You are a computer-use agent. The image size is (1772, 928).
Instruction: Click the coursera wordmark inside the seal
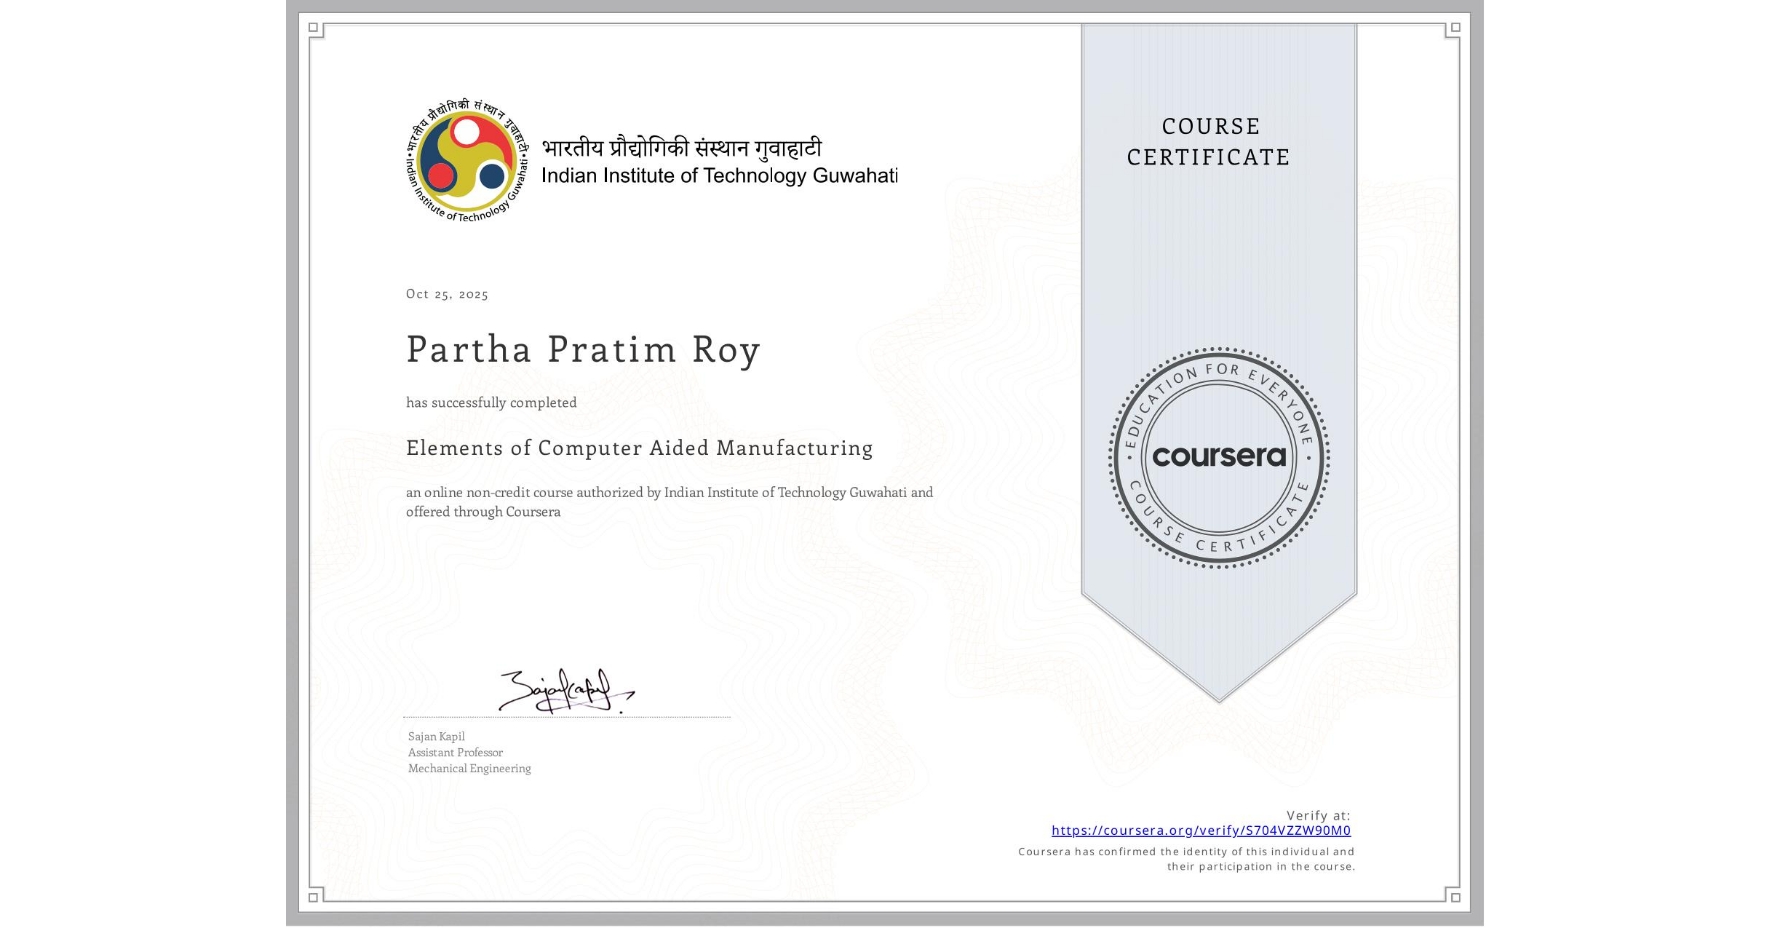coord(1219,457)
